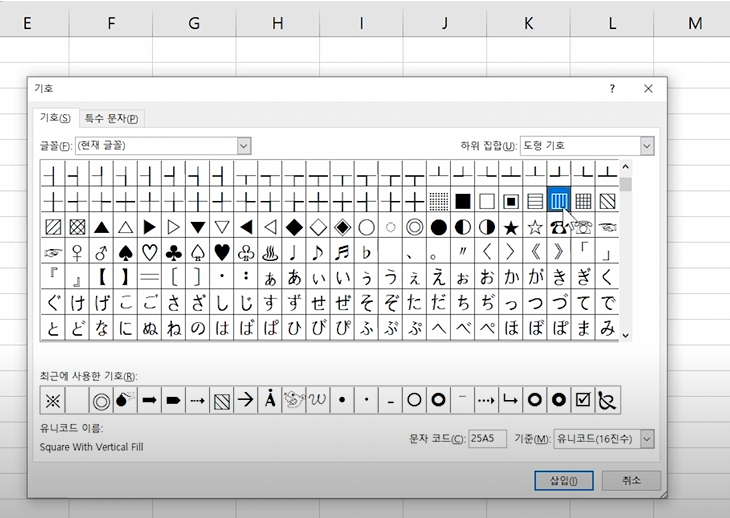
Task: Click the symbol list scrollbar thumb
Action: (625, 184)
